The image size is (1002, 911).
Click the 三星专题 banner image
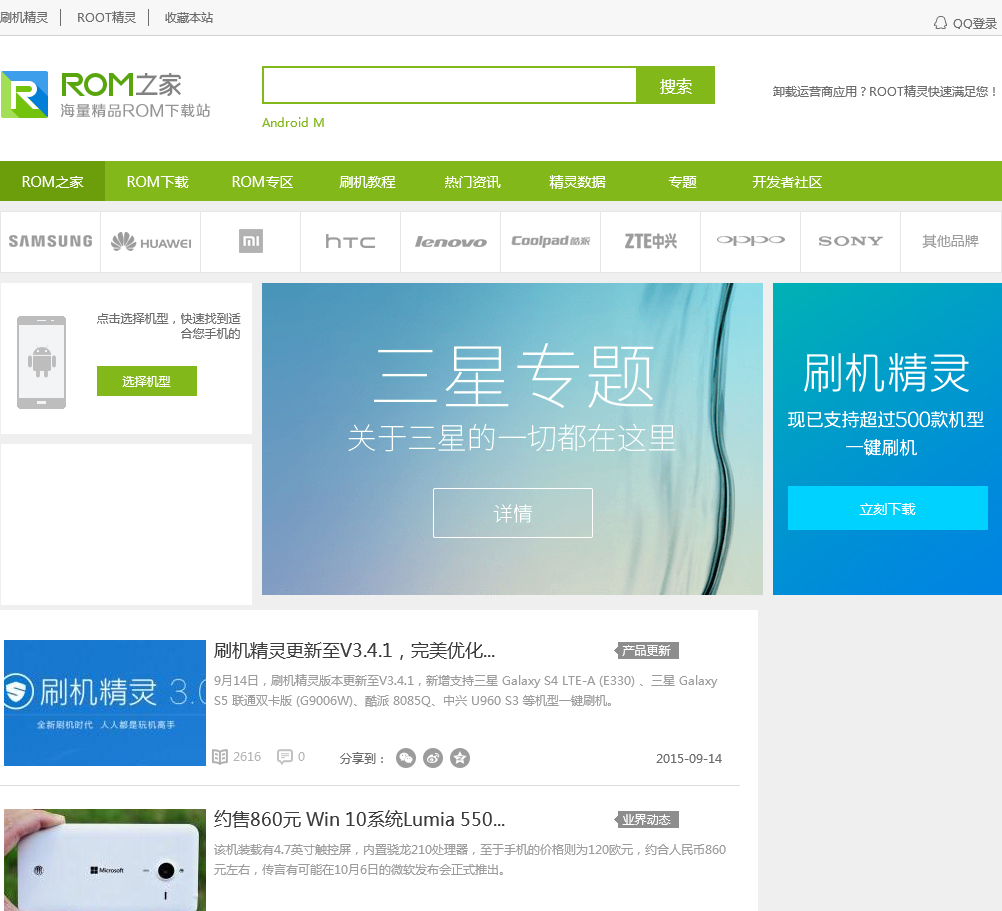(x=512, y=439)
